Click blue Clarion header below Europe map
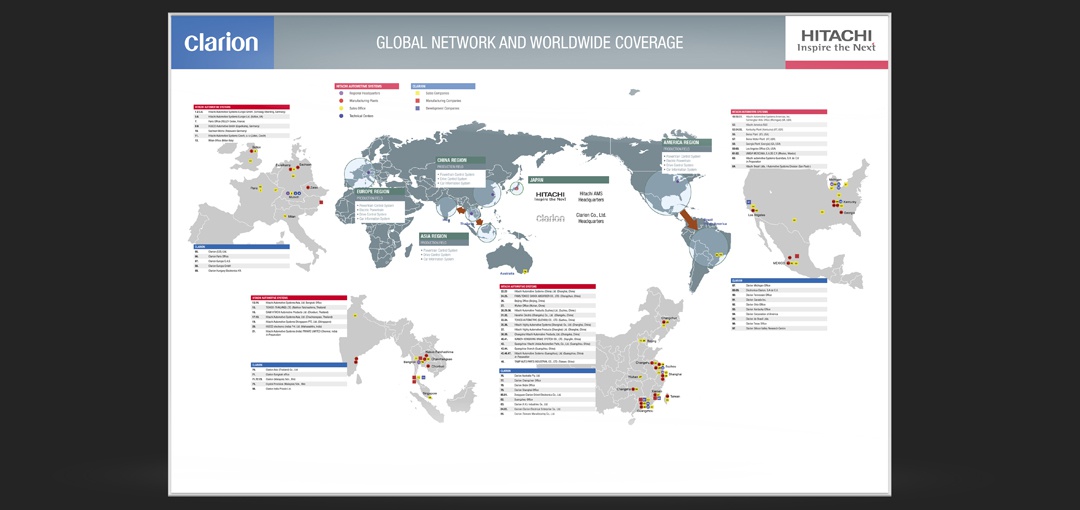 (241, 247)
